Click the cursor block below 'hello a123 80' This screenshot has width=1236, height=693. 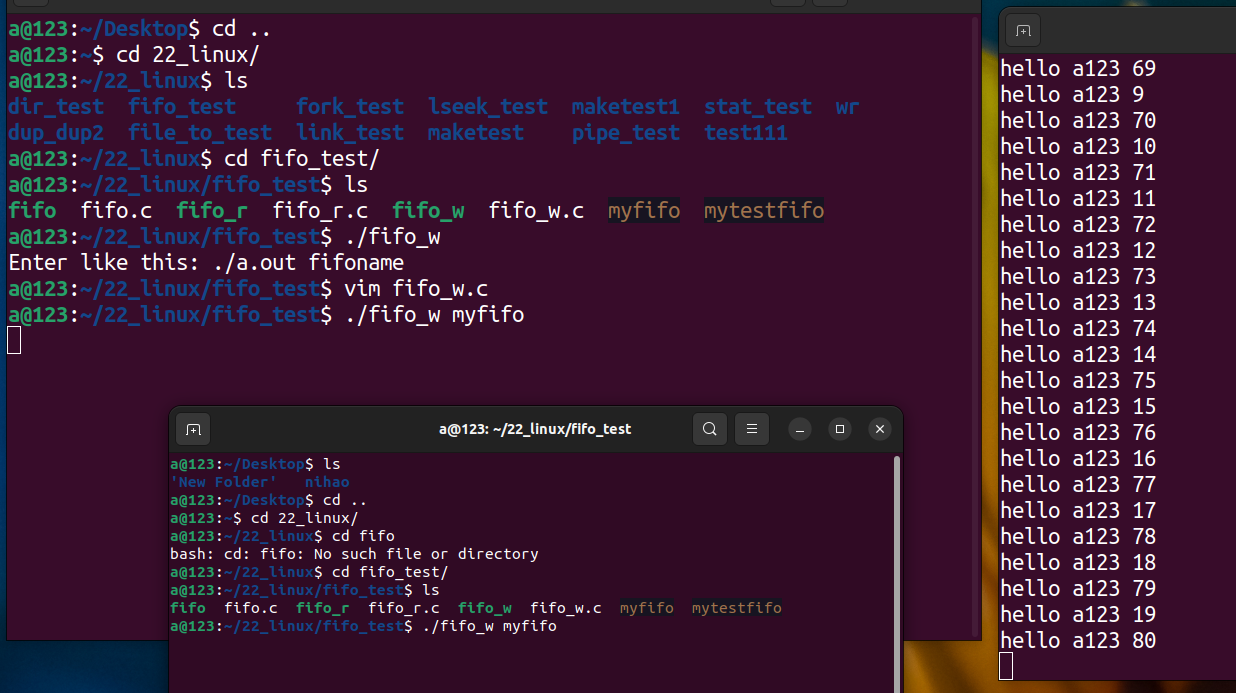tap(1006, 667)
